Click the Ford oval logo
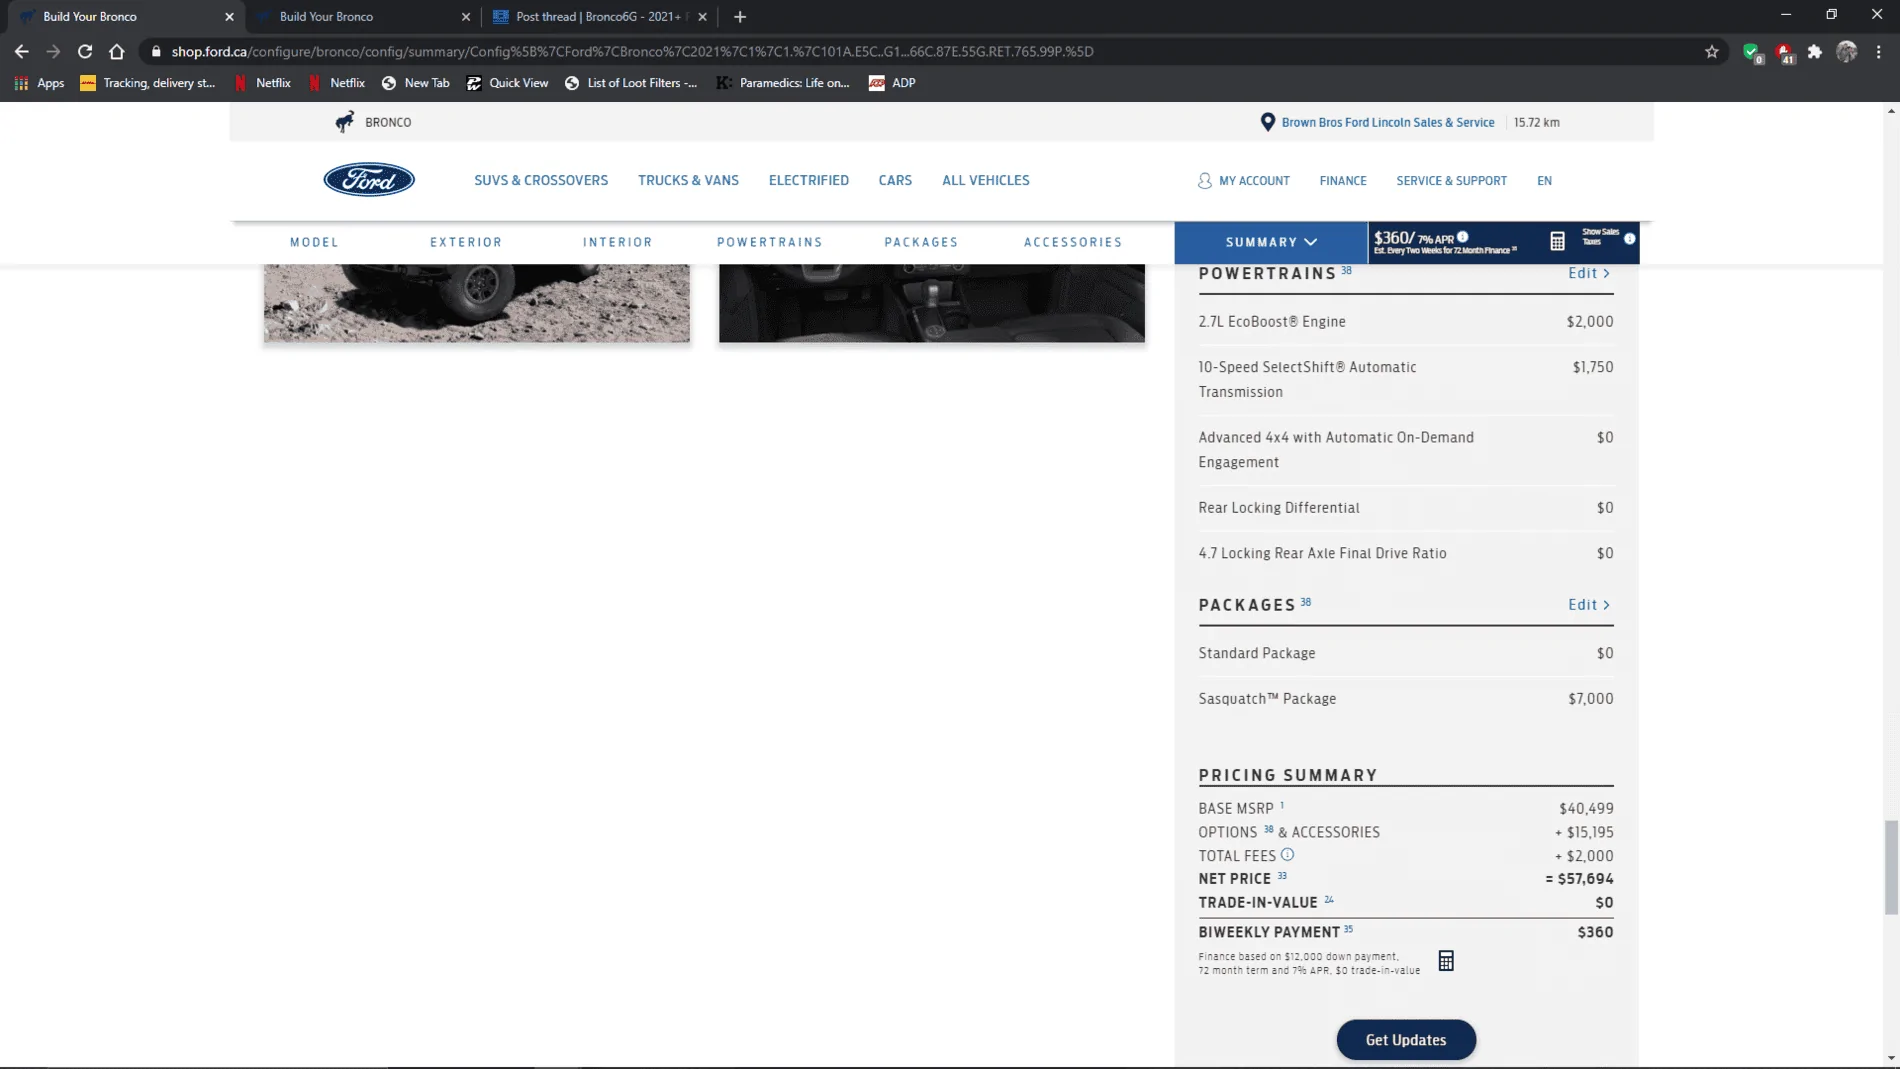Viewport: 1900px width, 1069px height. click(369, 180)
